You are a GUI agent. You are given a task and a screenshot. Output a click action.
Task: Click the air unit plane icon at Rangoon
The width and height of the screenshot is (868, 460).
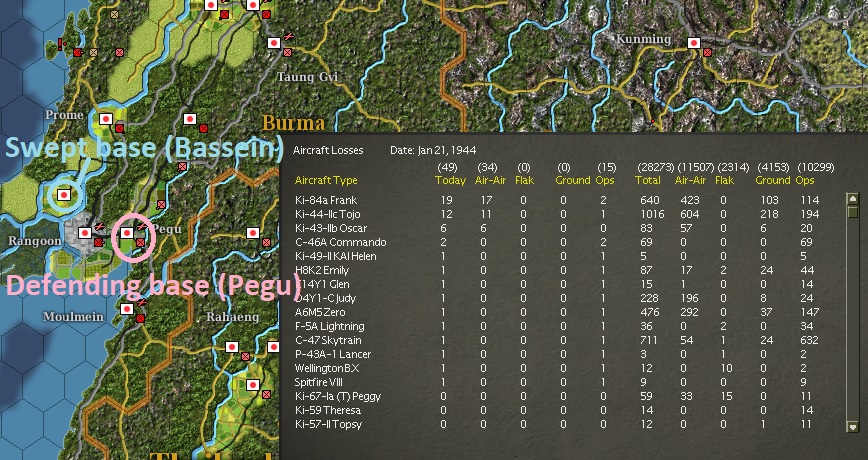click(100, 227)
